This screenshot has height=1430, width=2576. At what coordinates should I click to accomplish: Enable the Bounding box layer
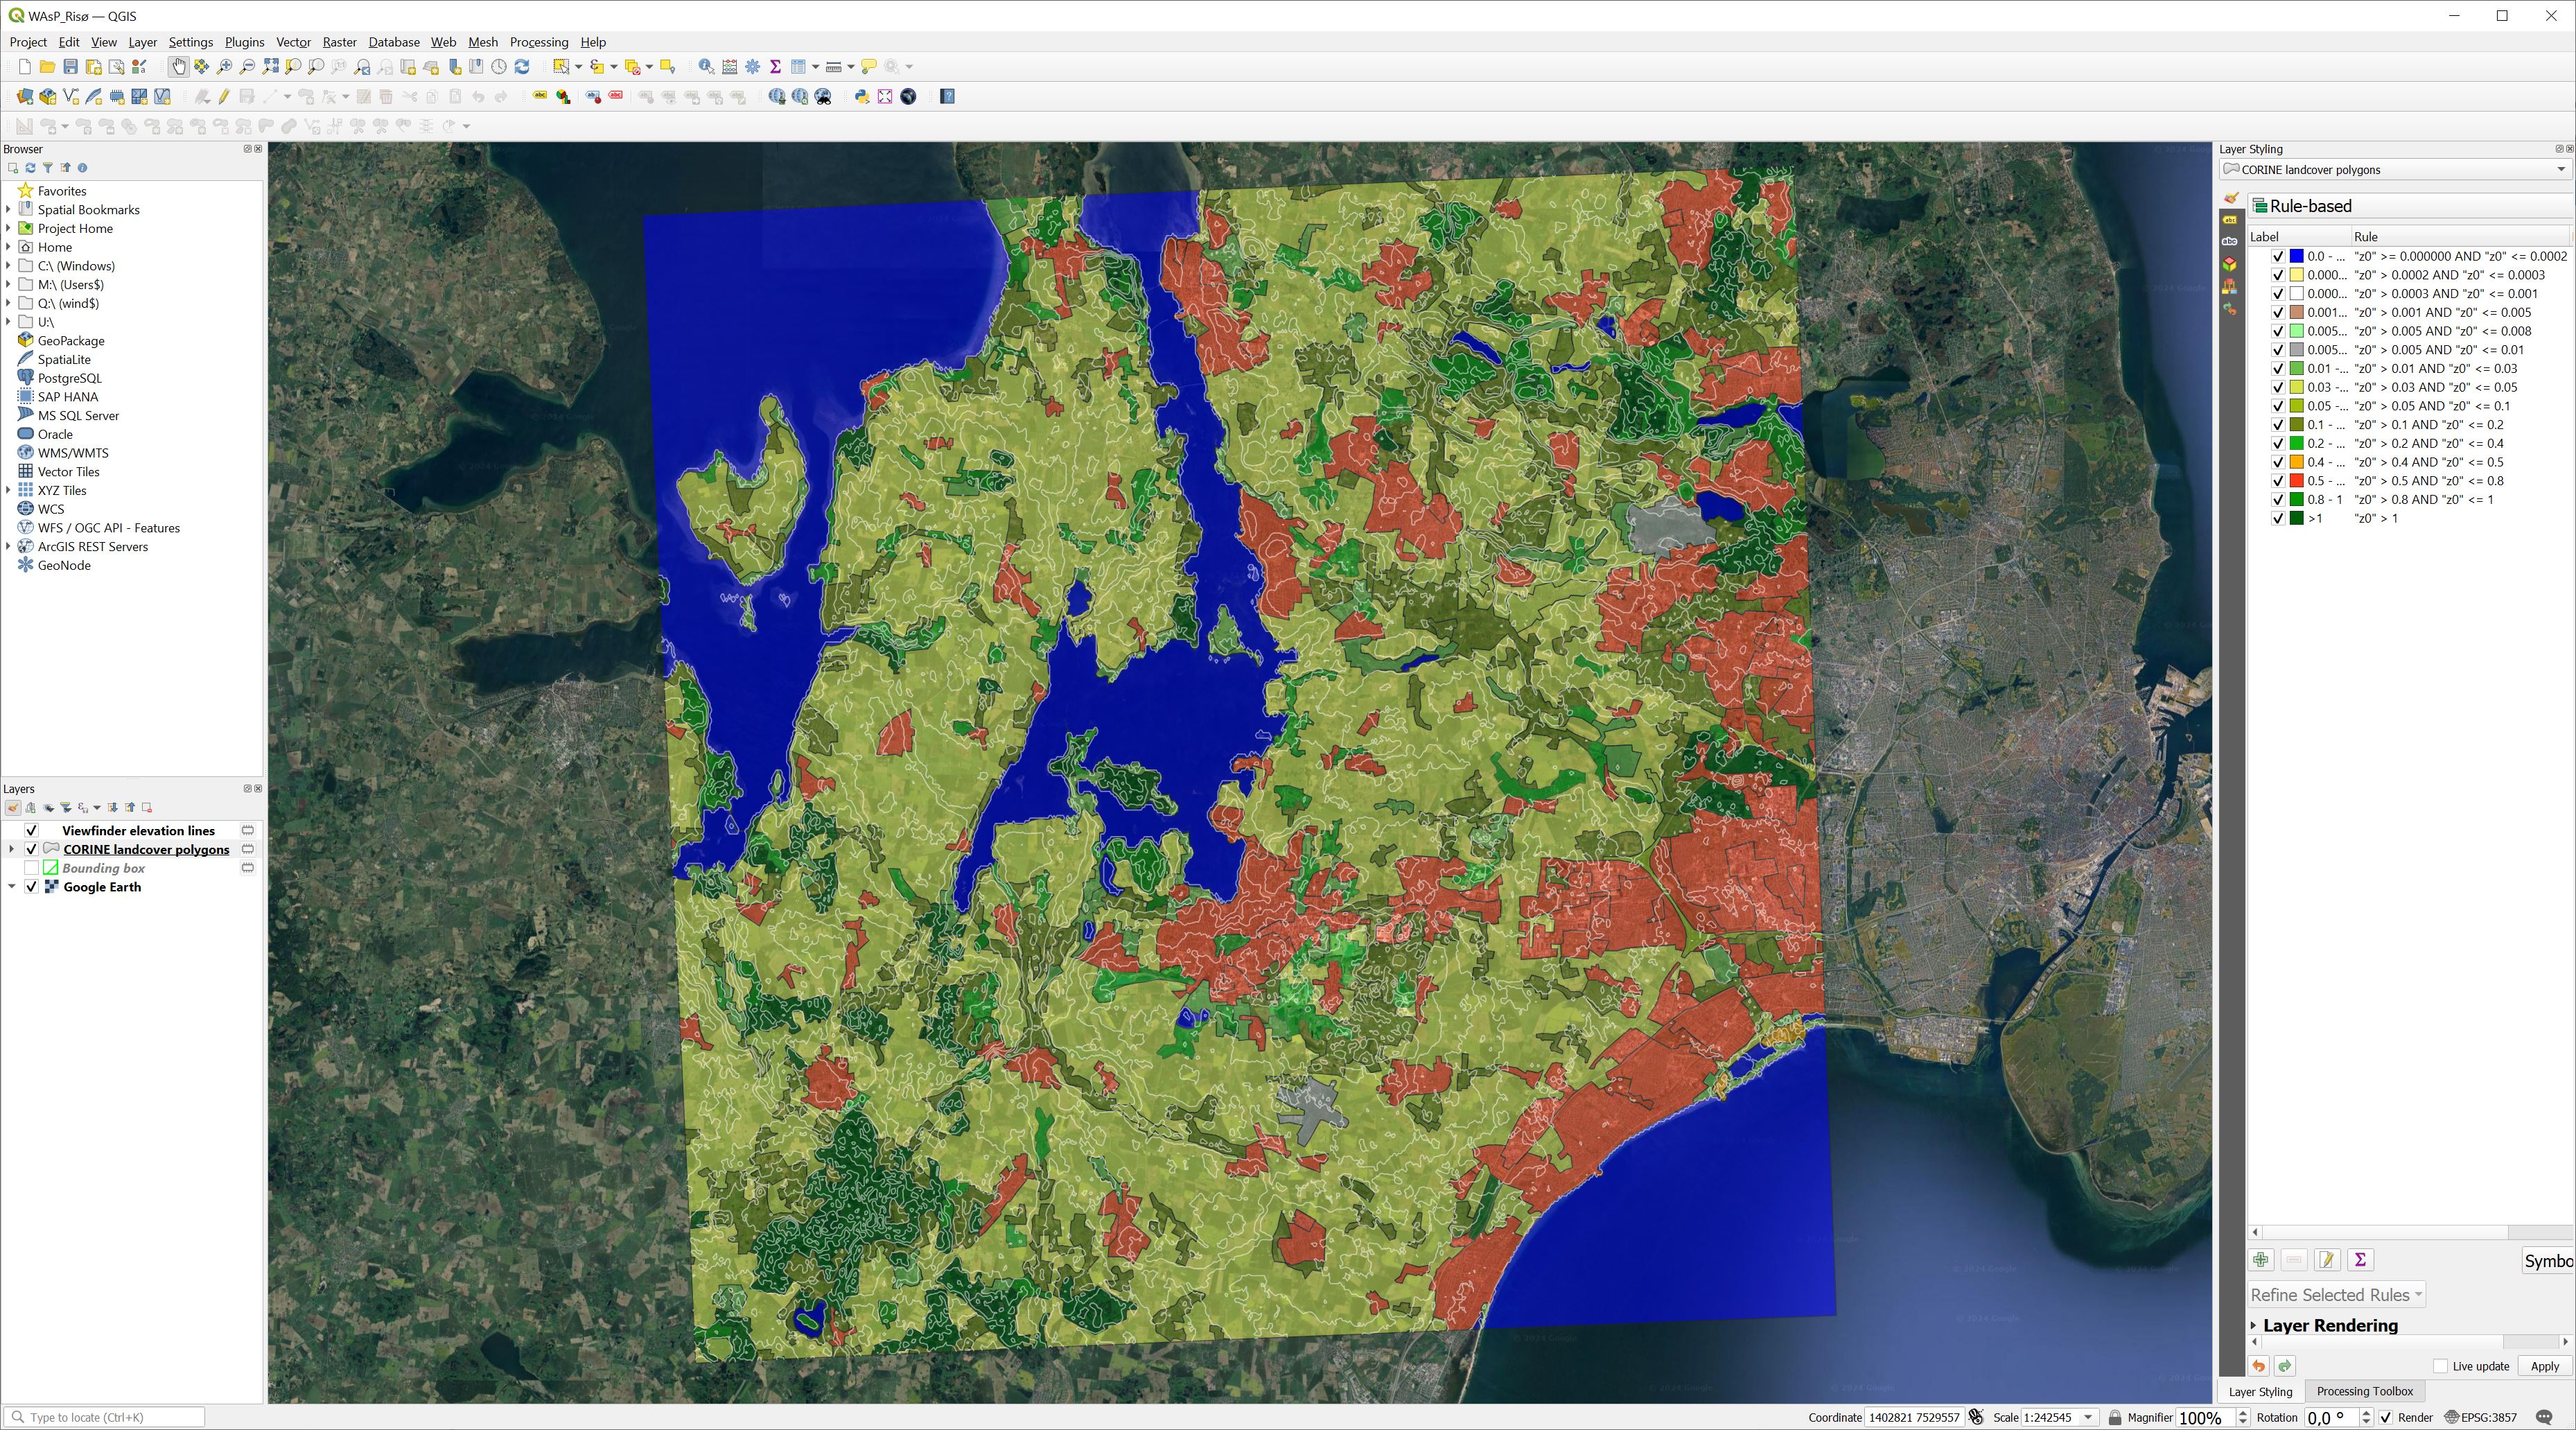[33, 868]
